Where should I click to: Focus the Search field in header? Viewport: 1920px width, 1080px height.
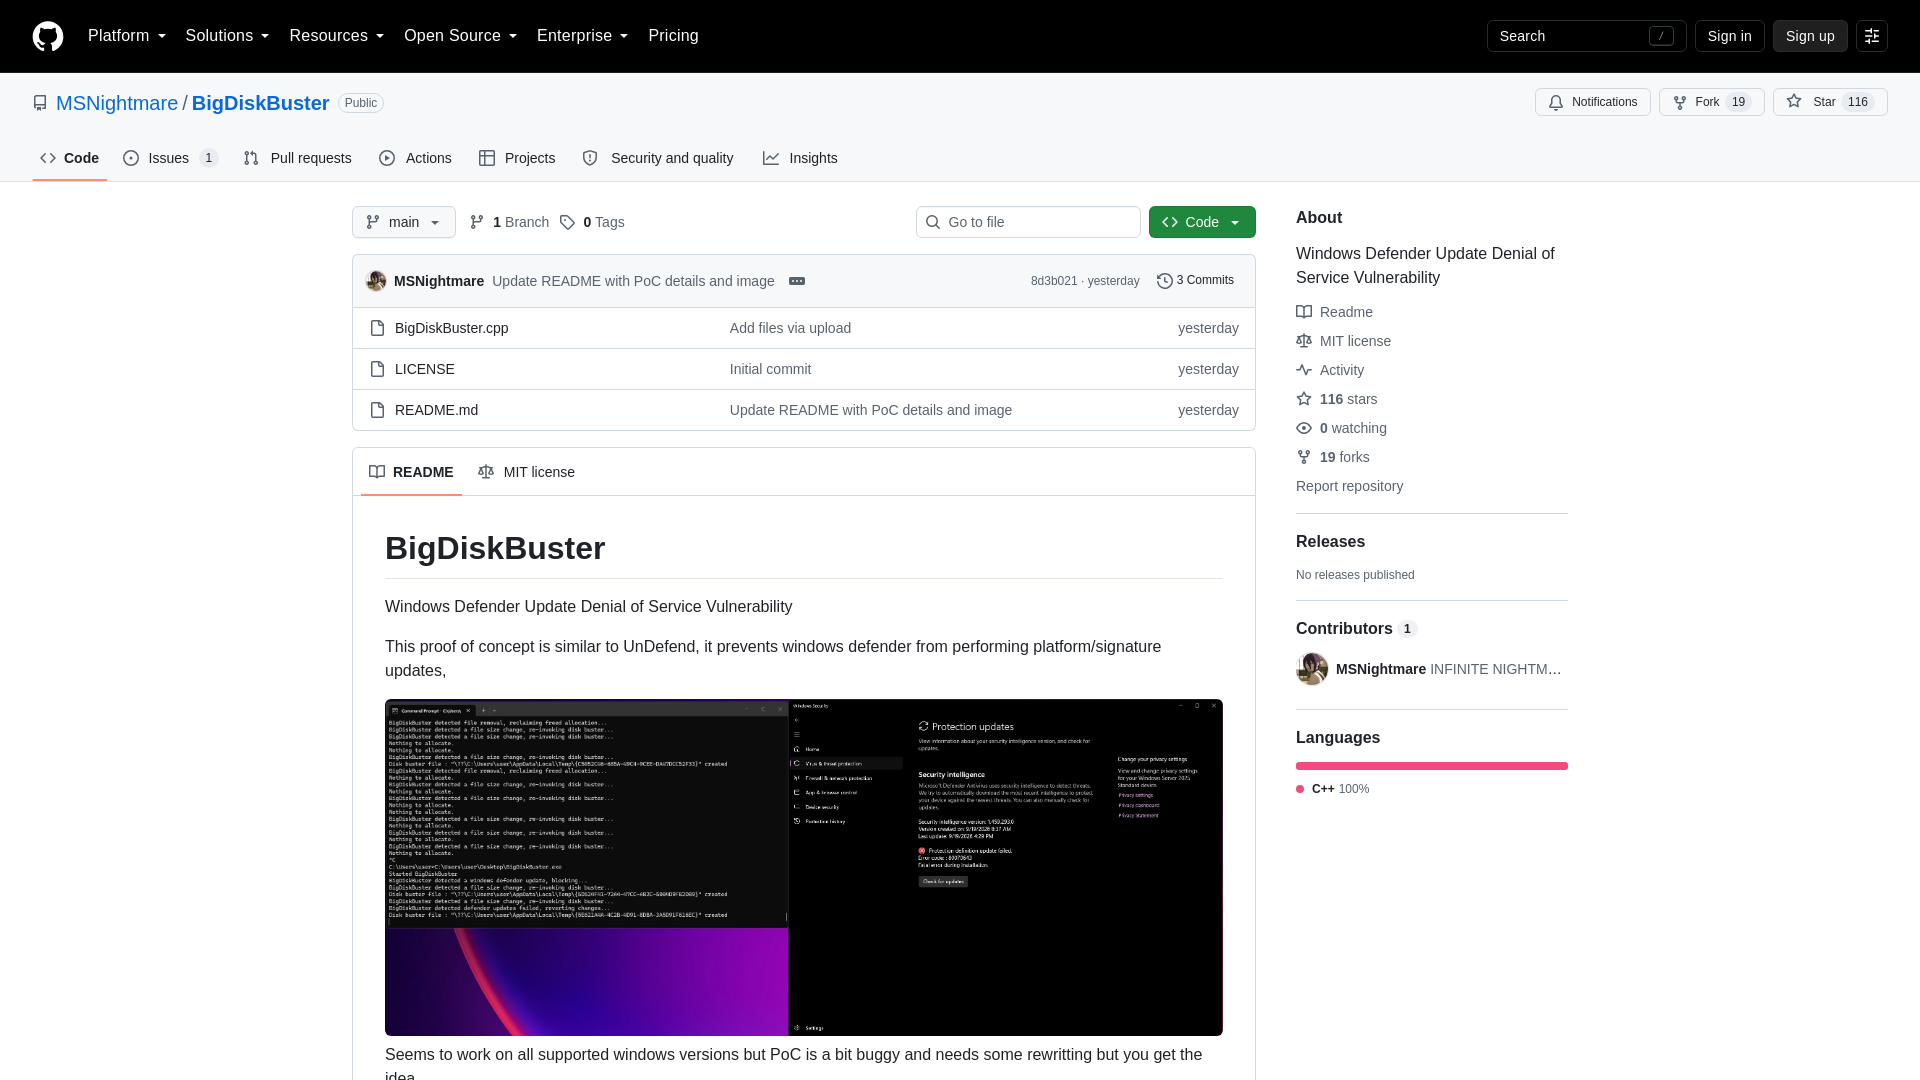point(1586,36)
